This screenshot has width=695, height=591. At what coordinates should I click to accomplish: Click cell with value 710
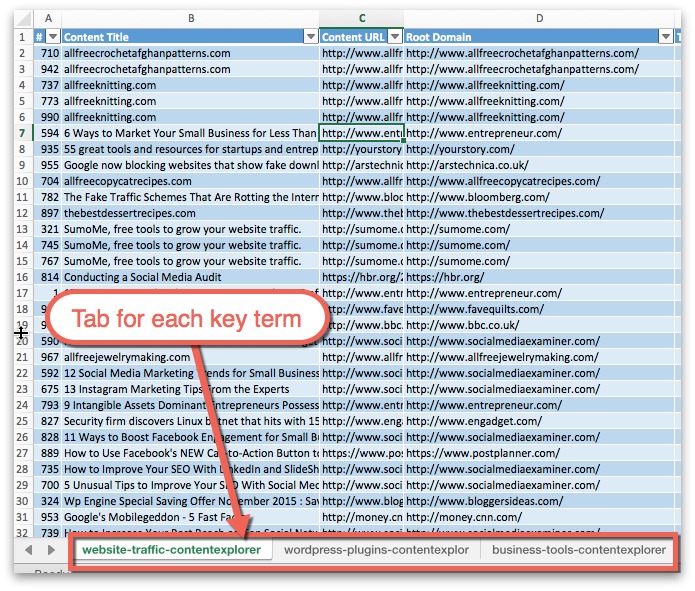point(48,53)
